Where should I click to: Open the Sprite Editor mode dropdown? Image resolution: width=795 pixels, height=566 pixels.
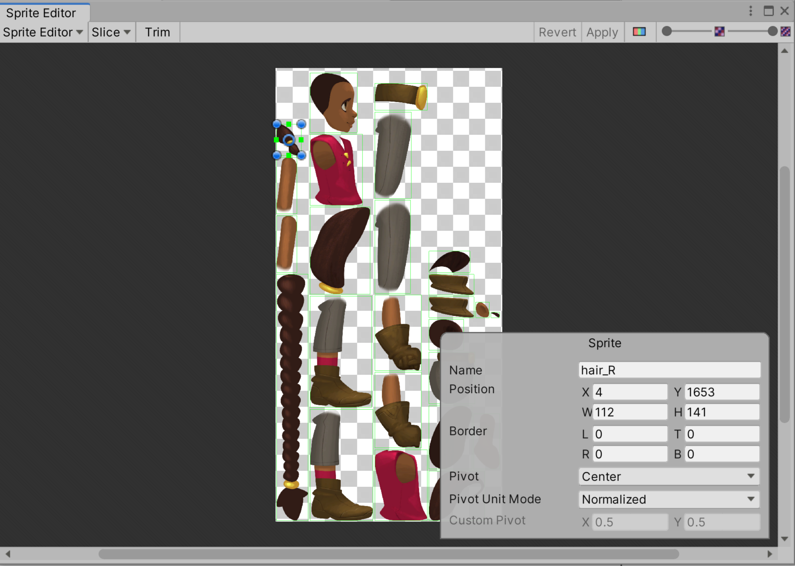(42, 32)
